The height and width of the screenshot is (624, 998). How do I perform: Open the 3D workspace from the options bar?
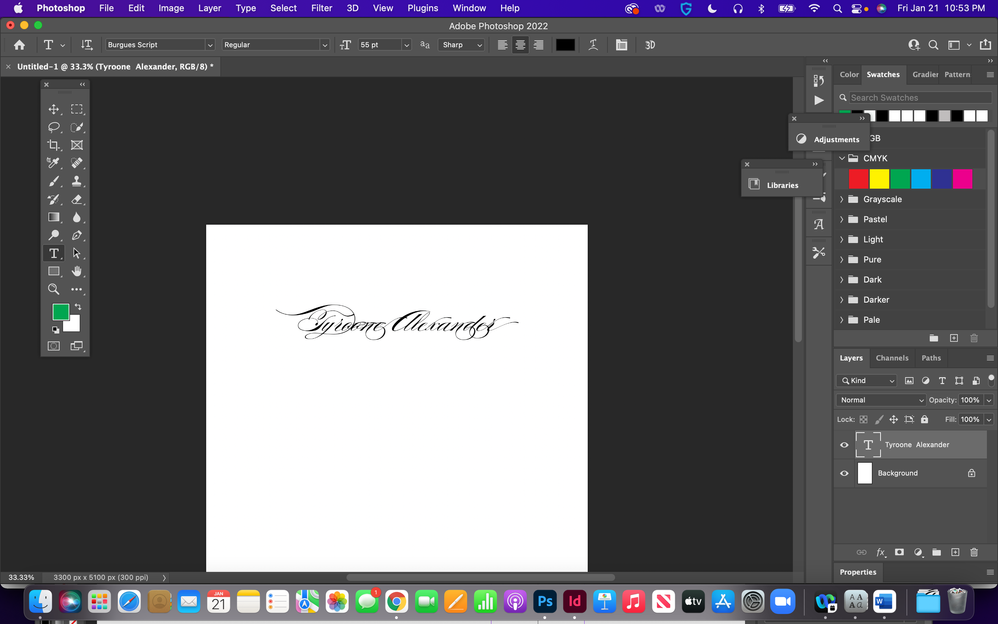tap(650, 44)
